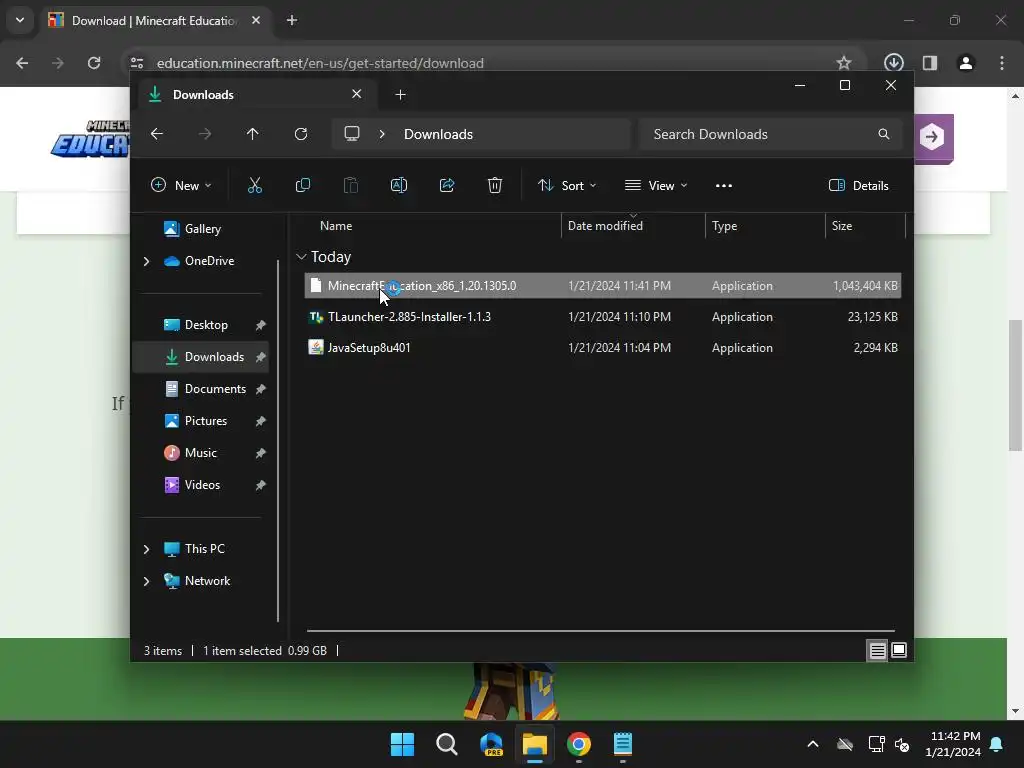Open Notepad from the taskbar
Viewport: 1024px width, 768px height.
622,744
